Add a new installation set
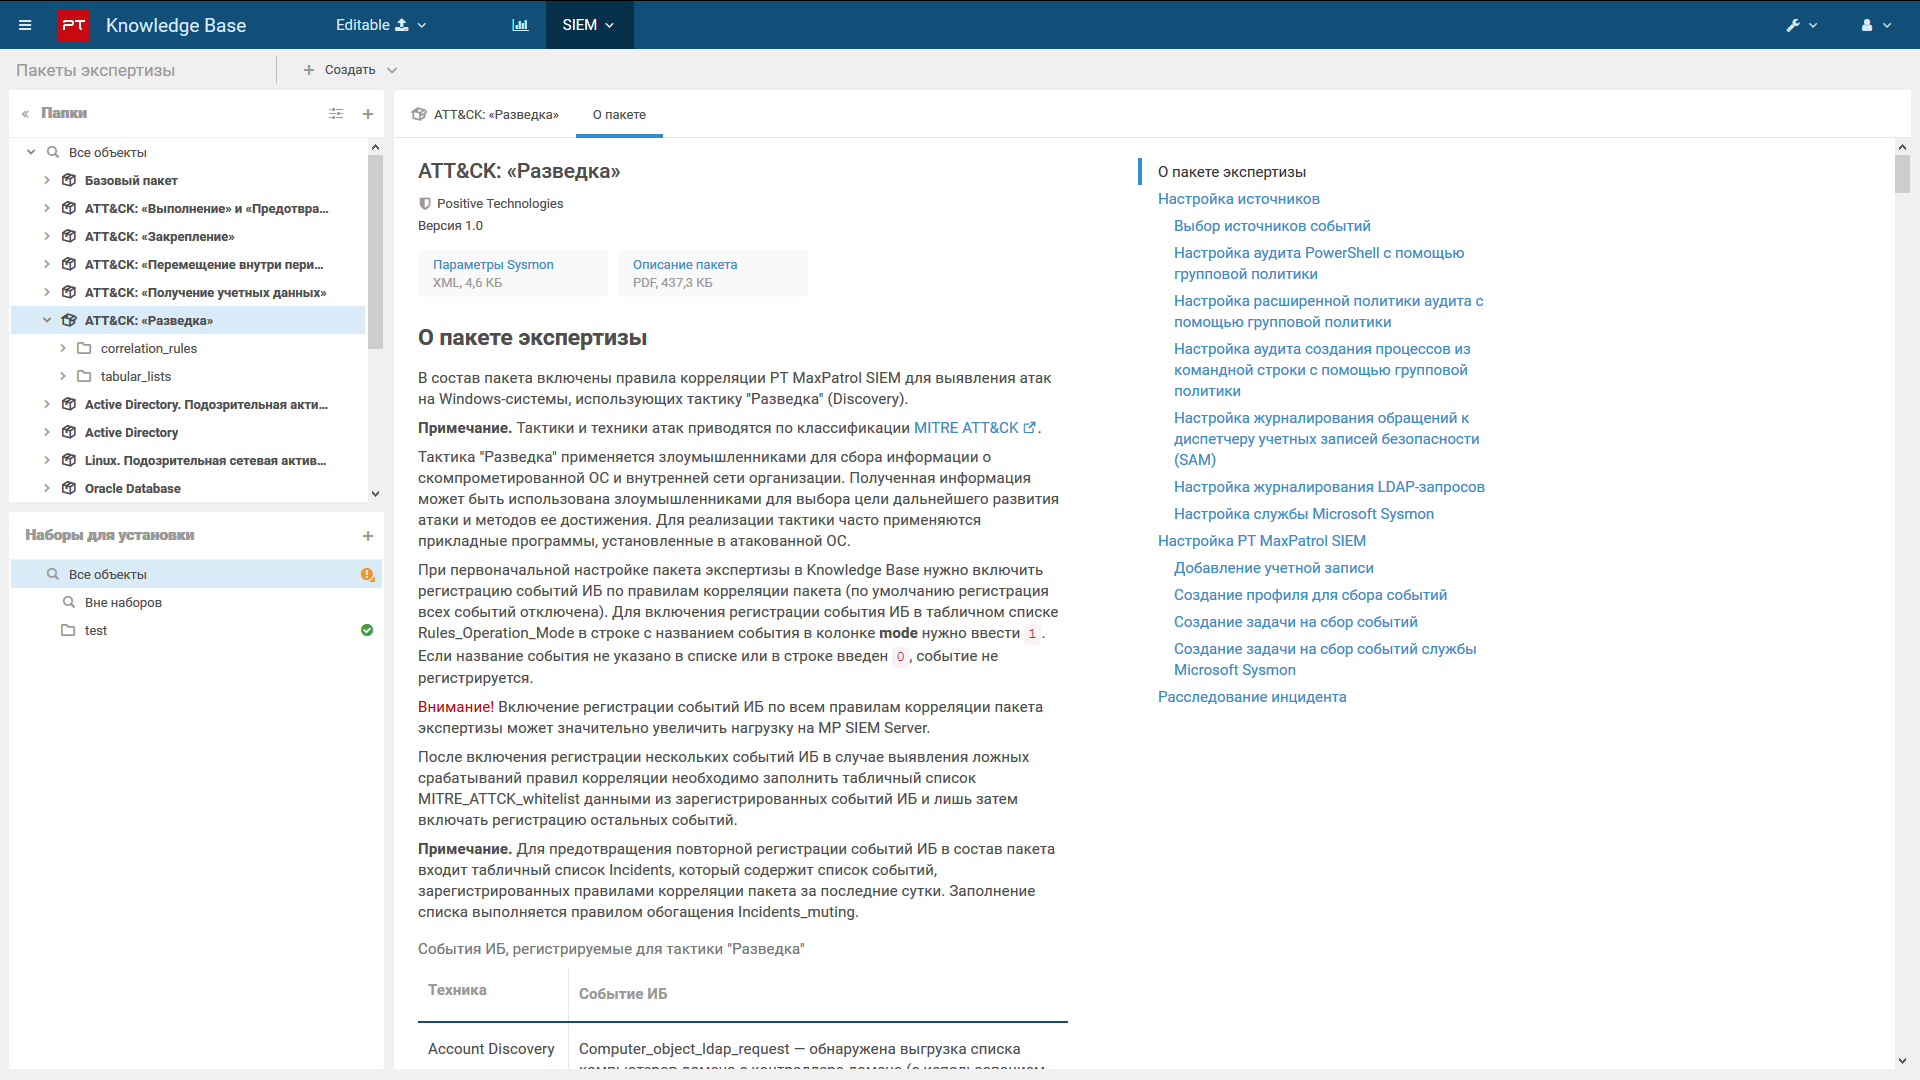Screen dimensions: 1920x1080 click(x=368, y=536)
